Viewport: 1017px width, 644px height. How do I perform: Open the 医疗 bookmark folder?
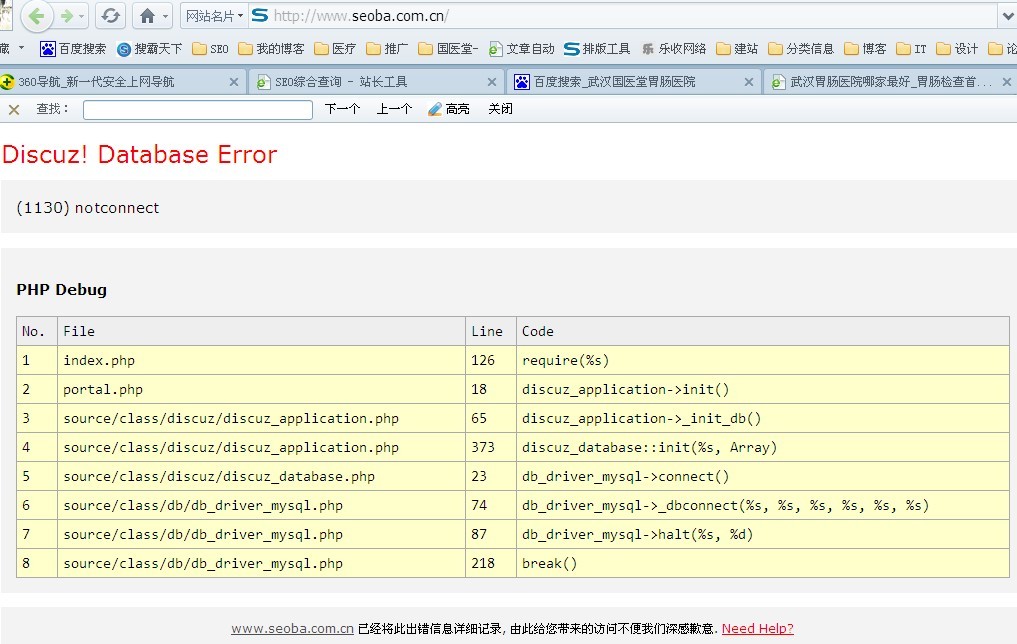coord(335,49)
